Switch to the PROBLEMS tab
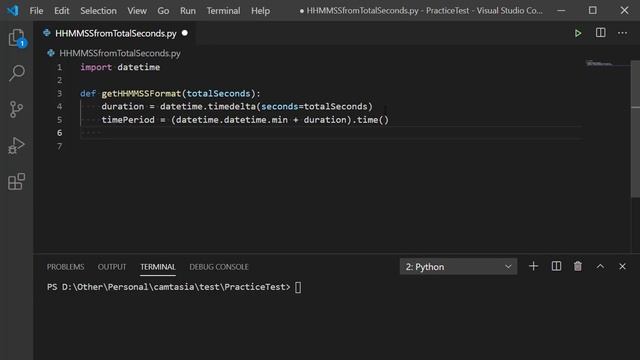Screen dimensions: 640x360 click(65, 267)
